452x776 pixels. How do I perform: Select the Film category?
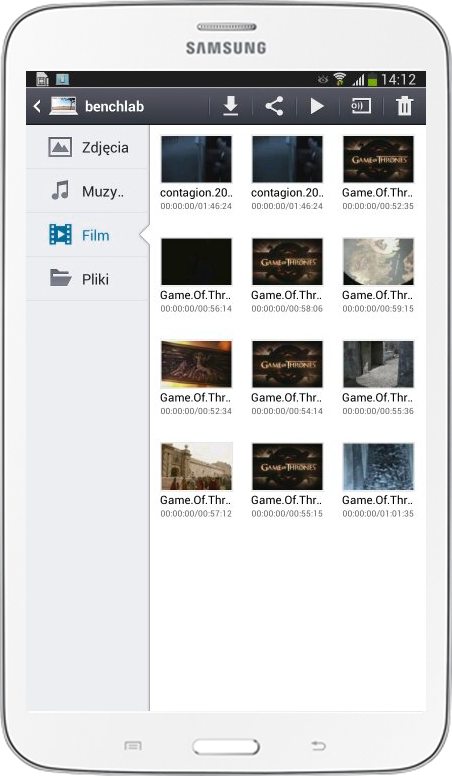[88, 235]
